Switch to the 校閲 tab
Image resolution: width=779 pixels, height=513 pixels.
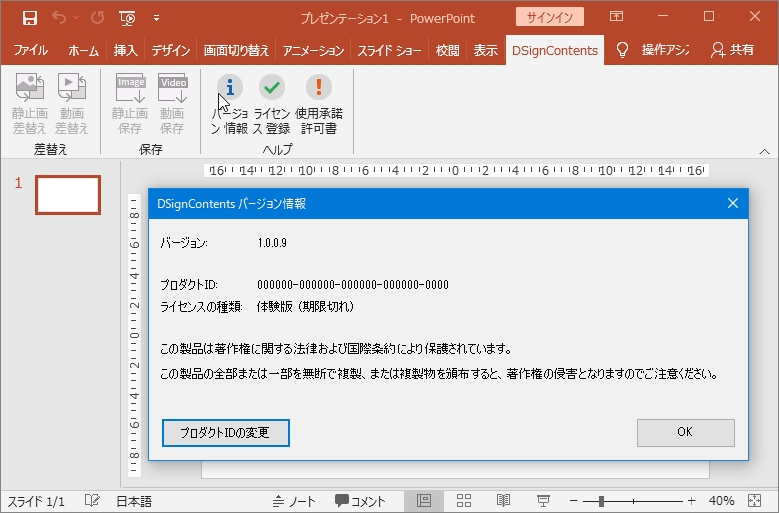point(447,50)
